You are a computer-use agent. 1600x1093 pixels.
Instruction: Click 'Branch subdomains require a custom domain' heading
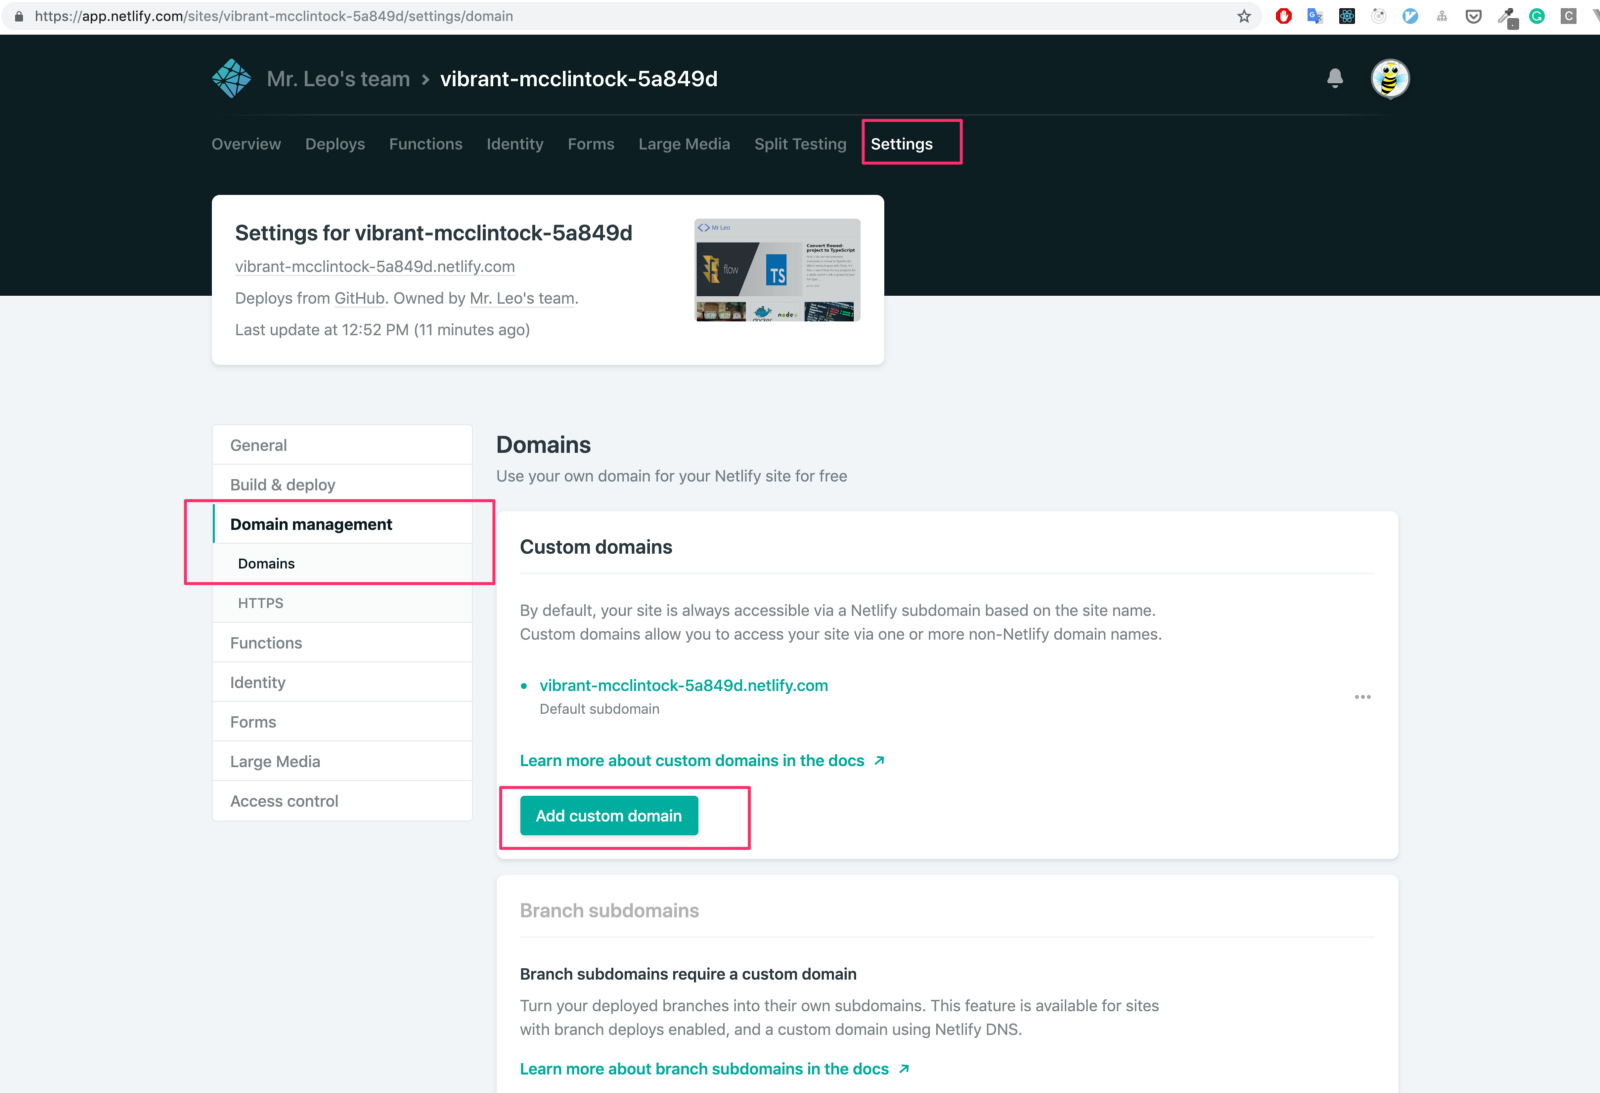pos(688,974)
